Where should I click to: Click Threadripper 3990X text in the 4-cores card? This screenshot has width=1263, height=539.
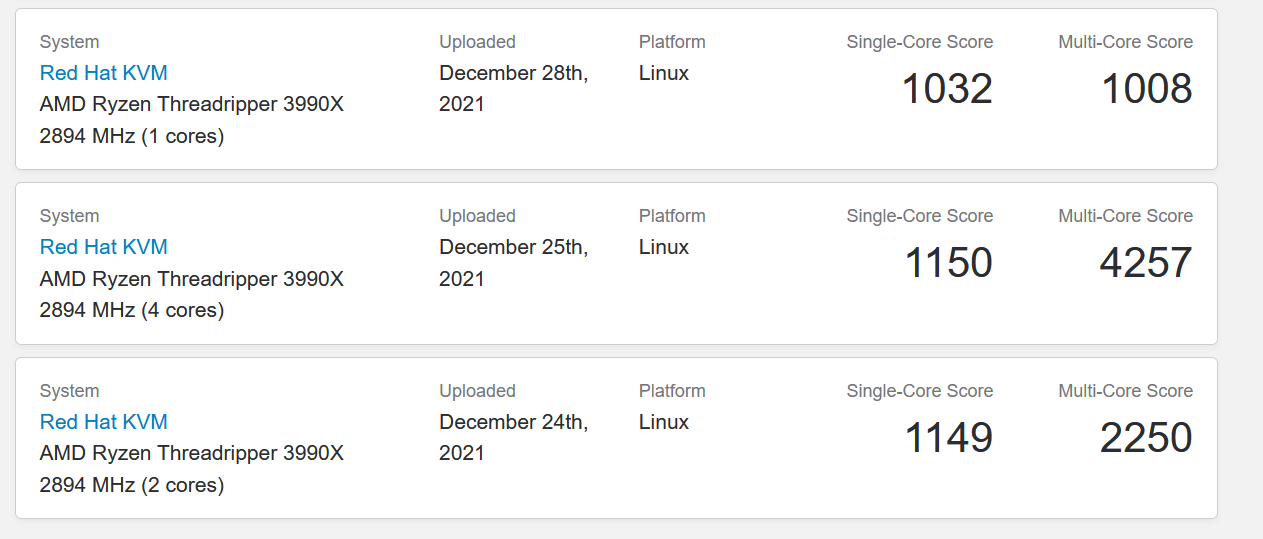point(250,279)
